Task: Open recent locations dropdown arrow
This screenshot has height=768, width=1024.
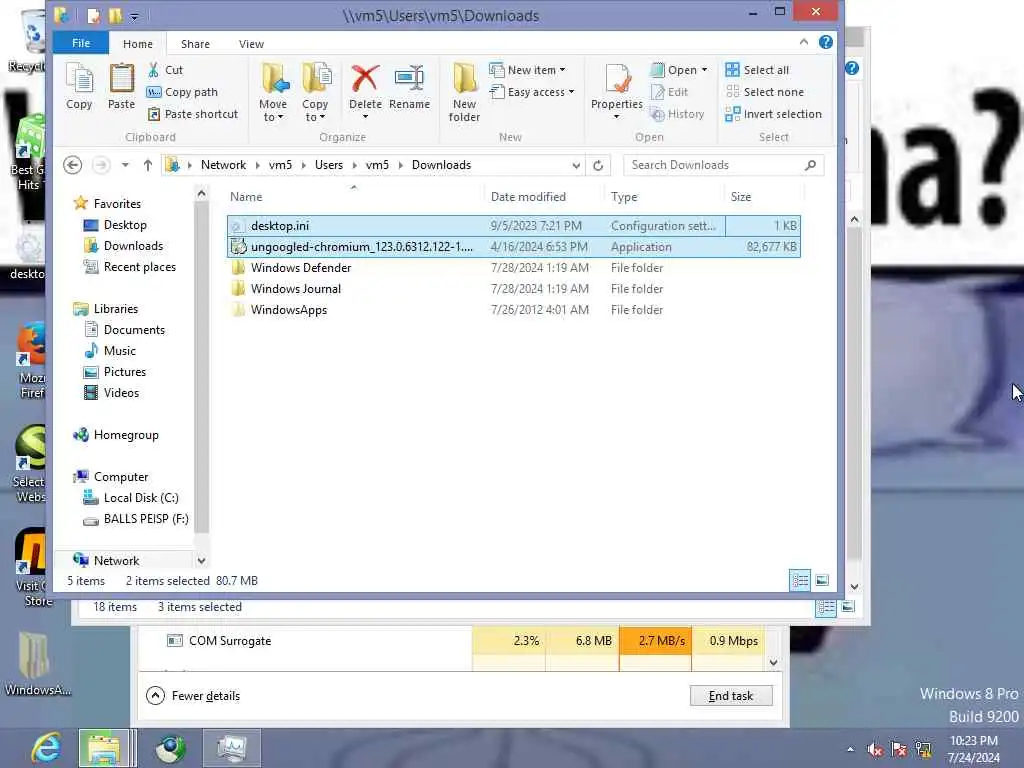Action: (x=125, y=165)
